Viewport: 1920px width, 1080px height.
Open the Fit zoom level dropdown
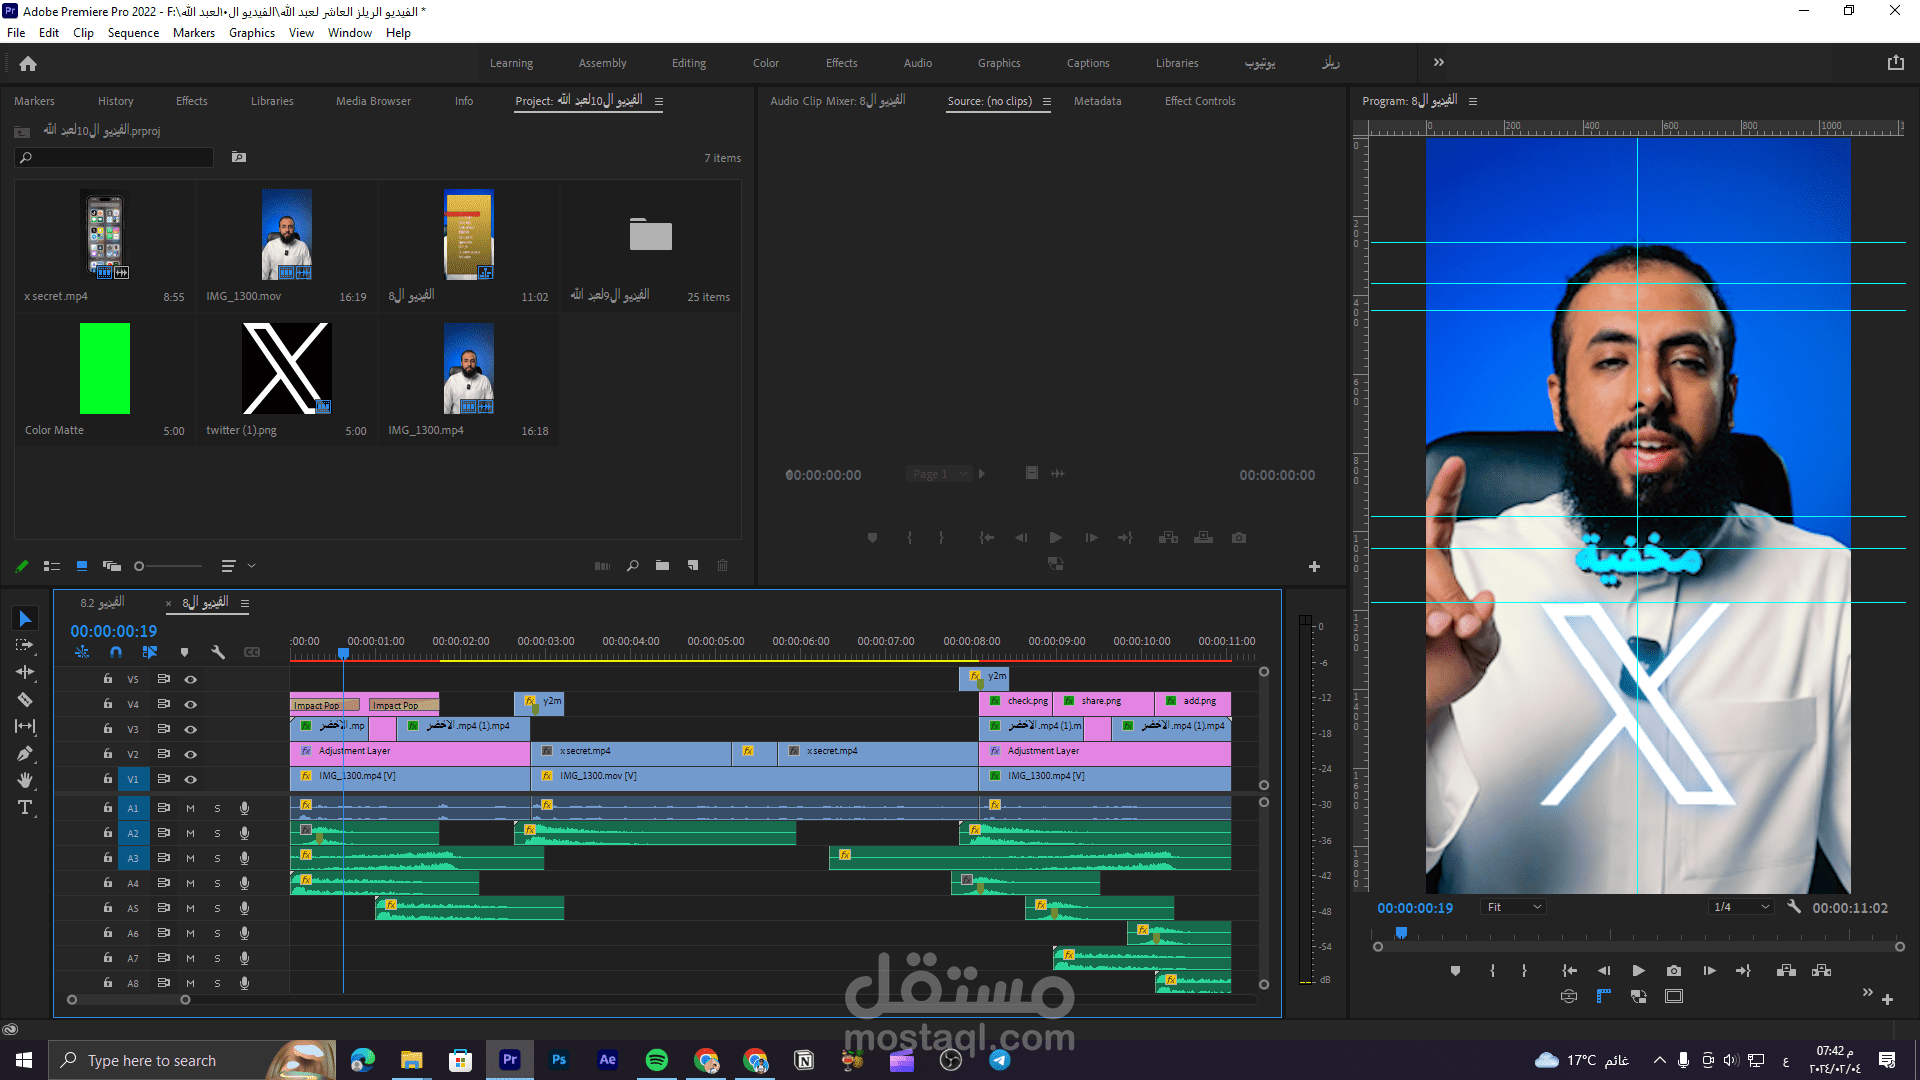[x=1514, y=907]
